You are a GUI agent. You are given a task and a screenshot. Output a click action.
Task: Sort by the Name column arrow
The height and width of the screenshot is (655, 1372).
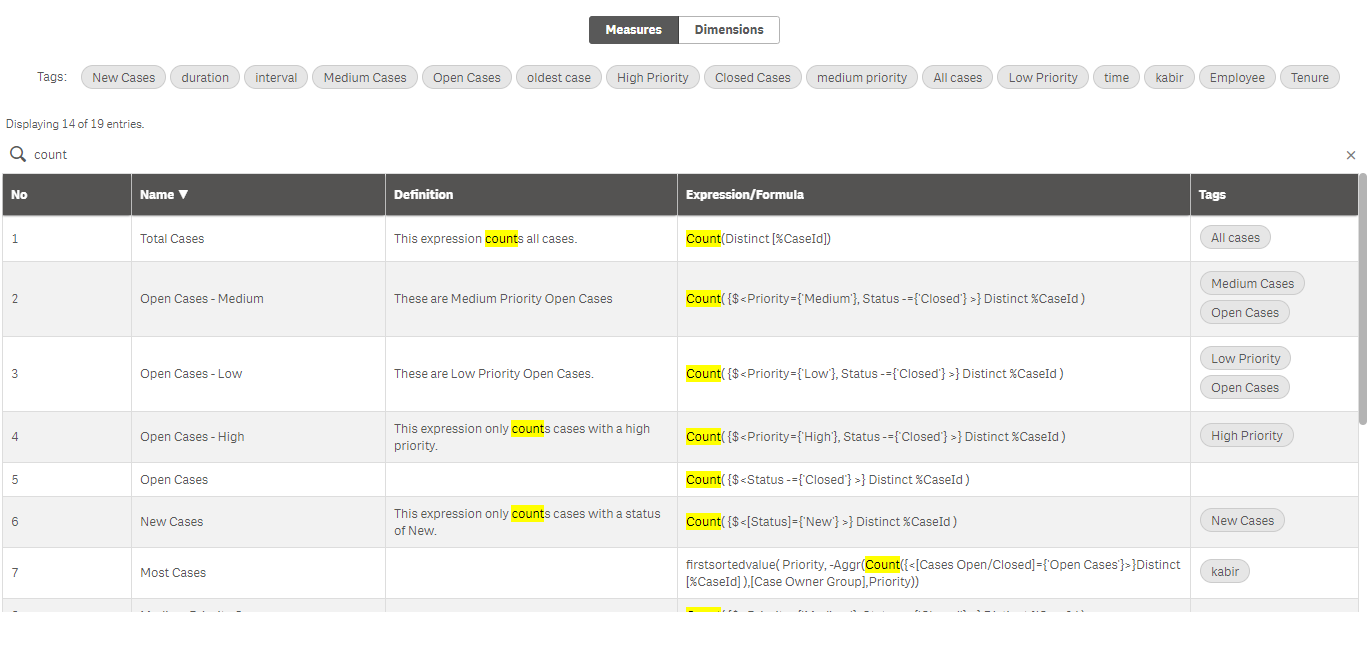(183, 195)
